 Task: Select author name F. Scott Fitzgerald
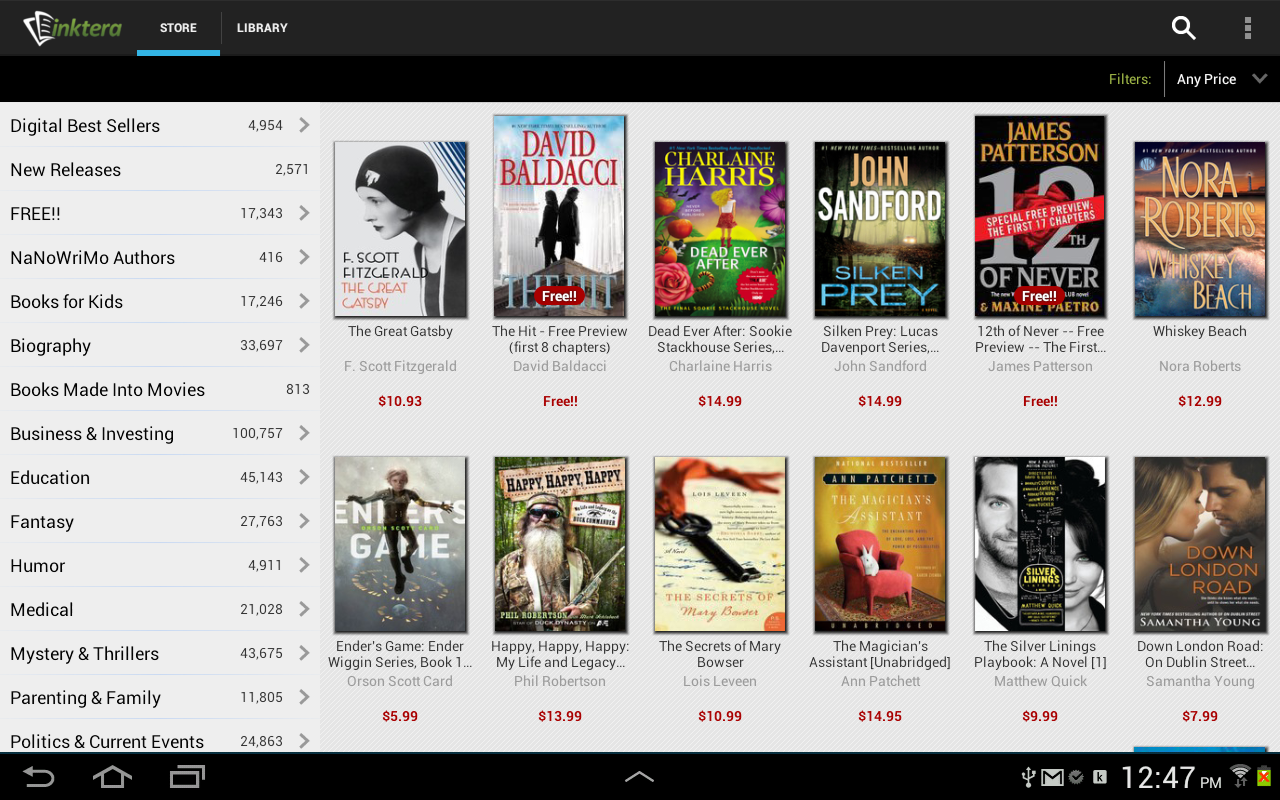pyautogui.click(x=400, y=366)
